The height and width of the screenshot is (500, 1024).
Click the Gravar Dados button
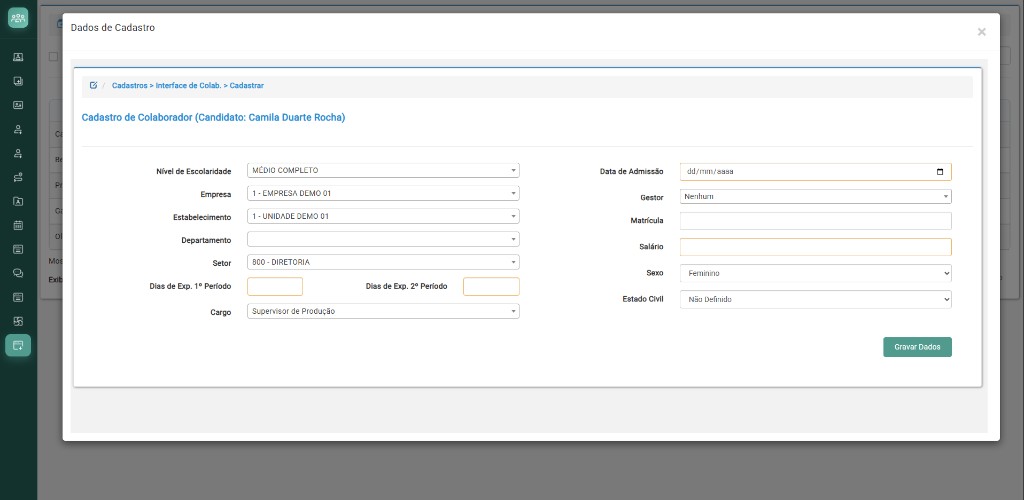(x=918, y=347)
